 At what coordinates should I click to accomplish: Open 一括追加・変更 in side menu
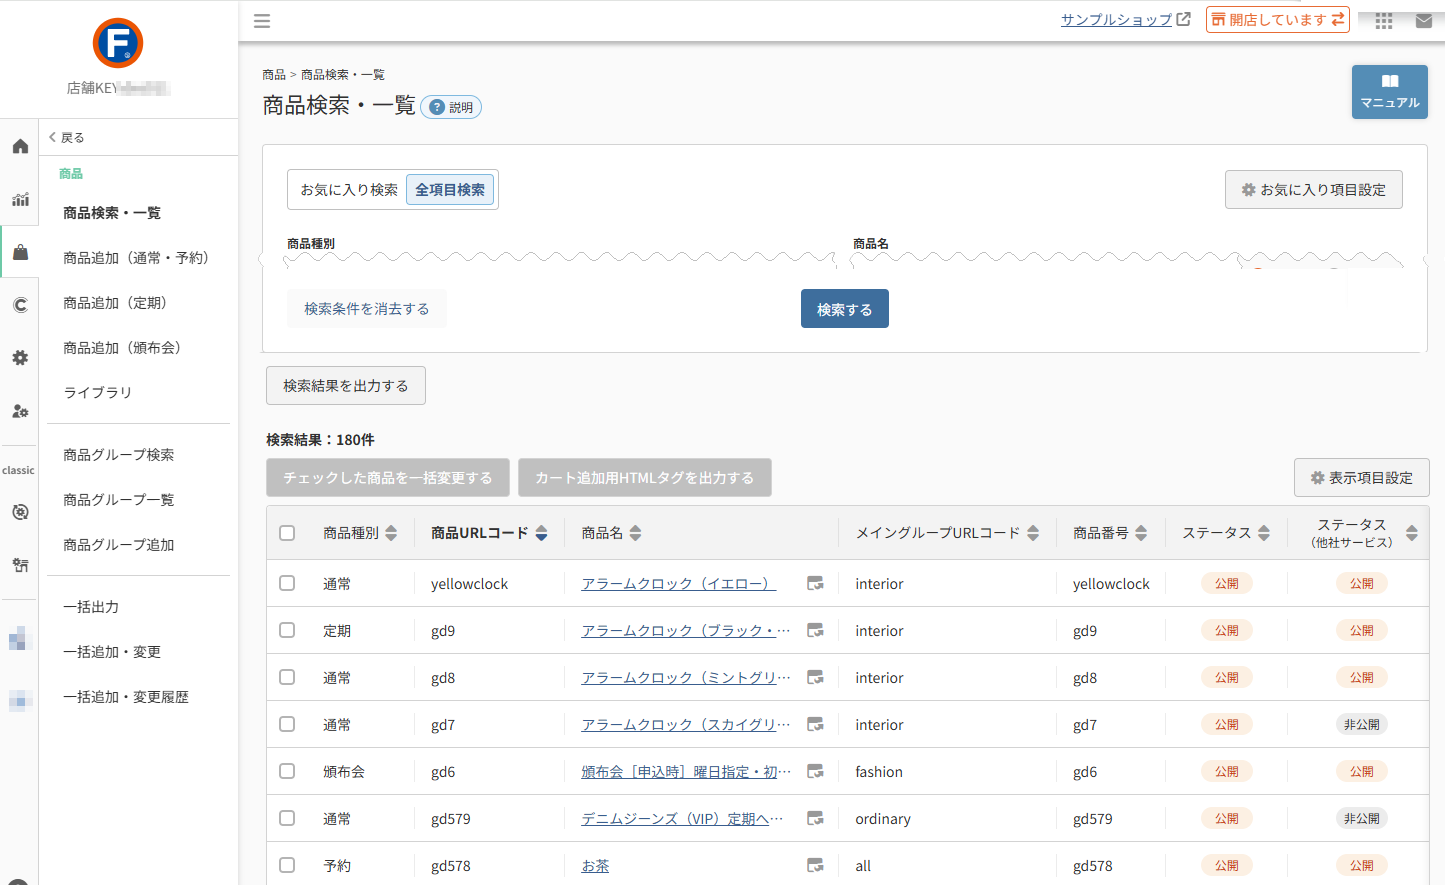[112, 652]
